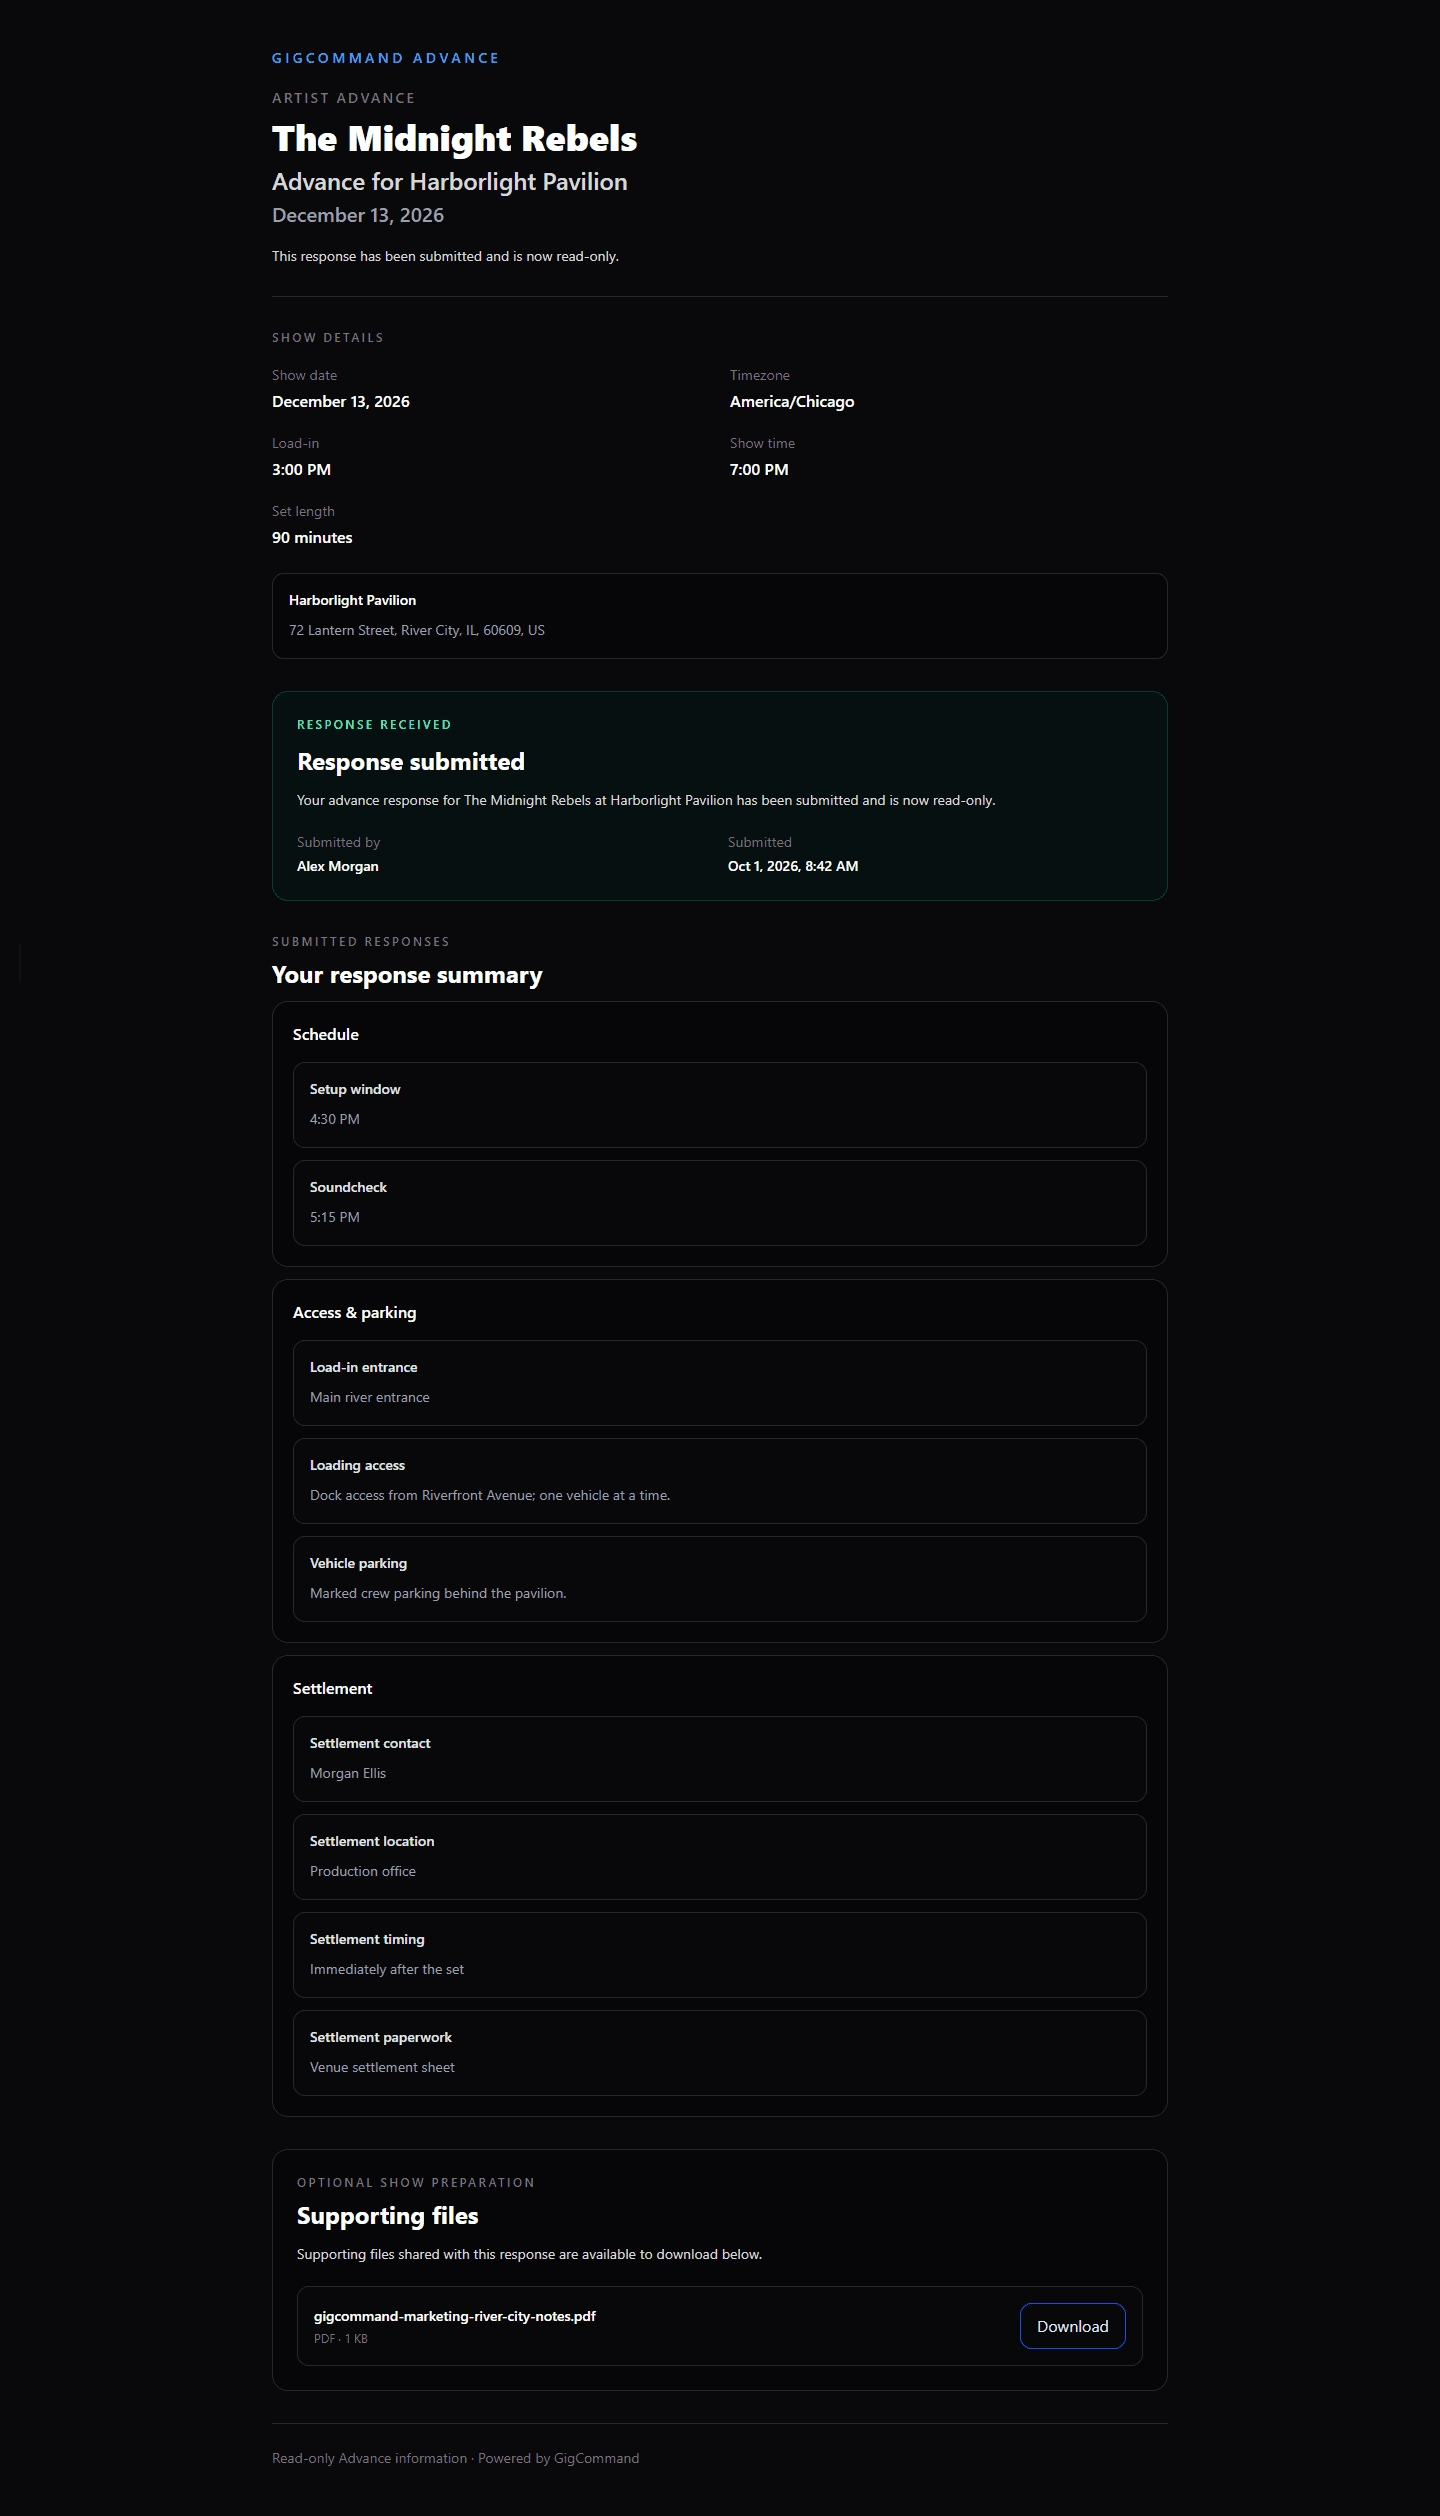
Task: Click the Main river entrance value
Action: (x=369, y=1397)
